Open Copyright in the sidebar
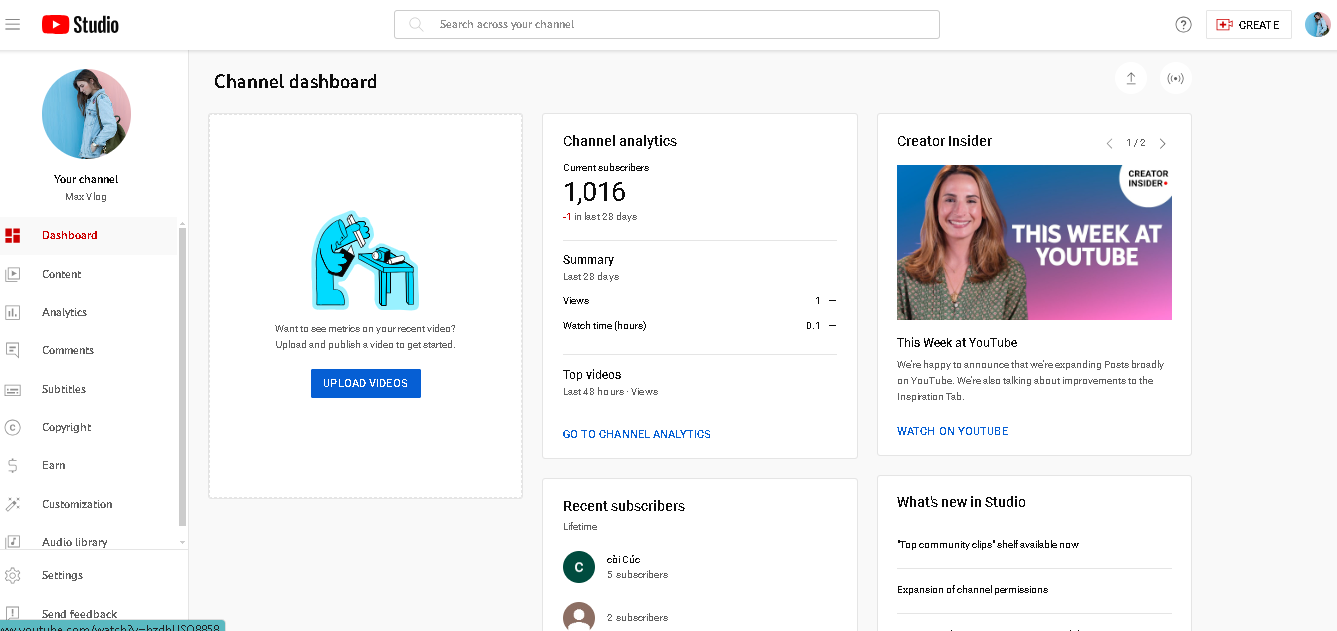Screen dimensions: 1337x631 66,427
